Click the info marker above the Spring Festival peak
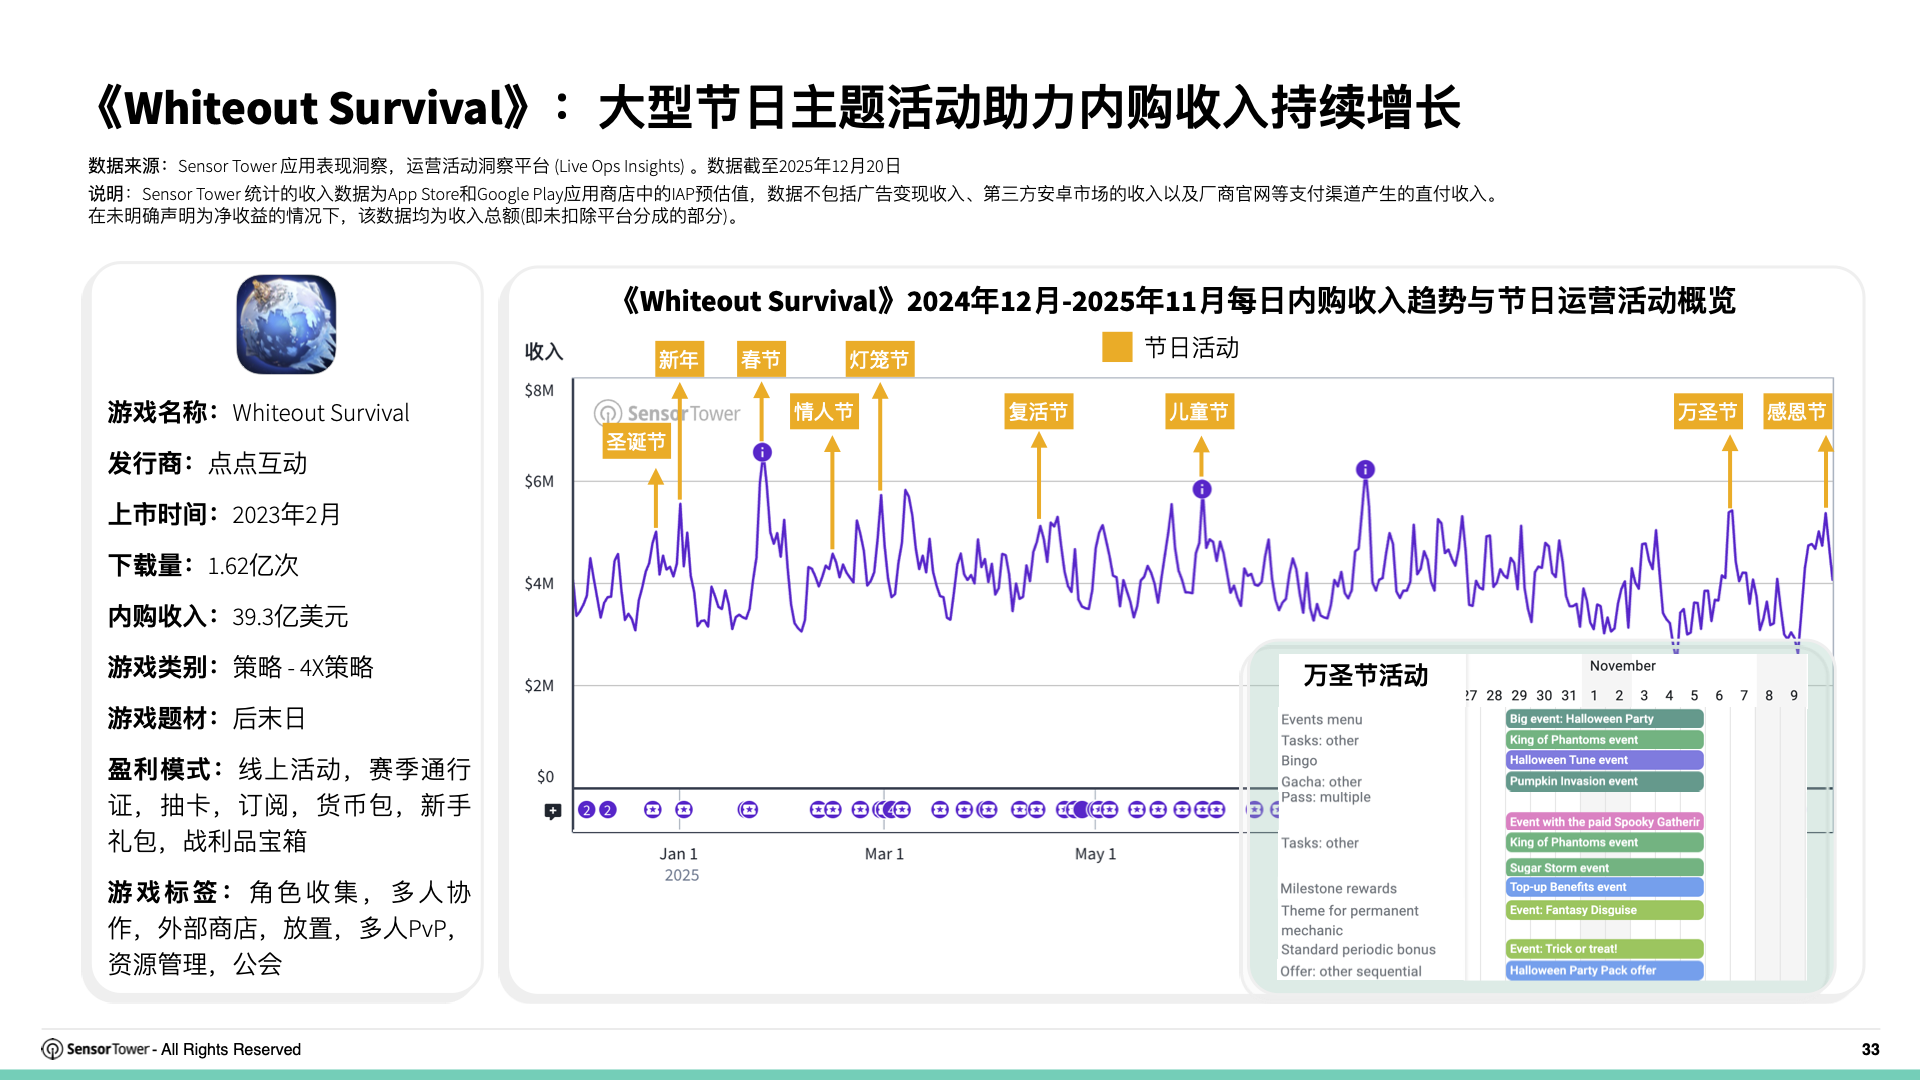 point(763,451)
